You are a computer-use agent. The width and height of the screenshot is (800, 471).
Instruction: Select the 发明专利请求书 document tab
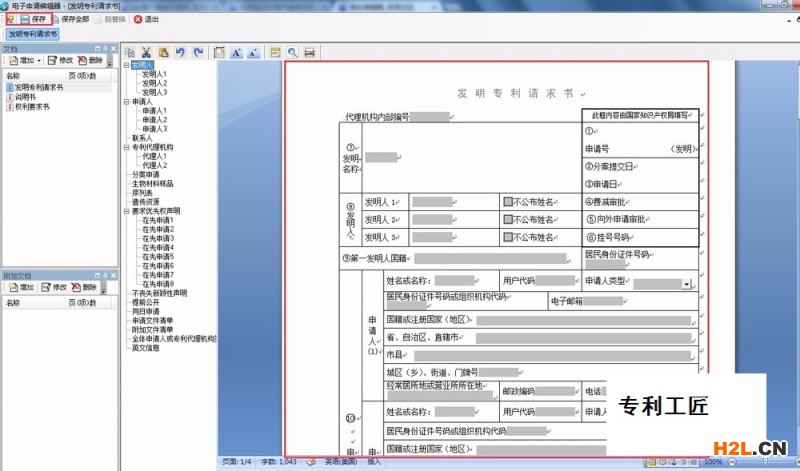34,33
